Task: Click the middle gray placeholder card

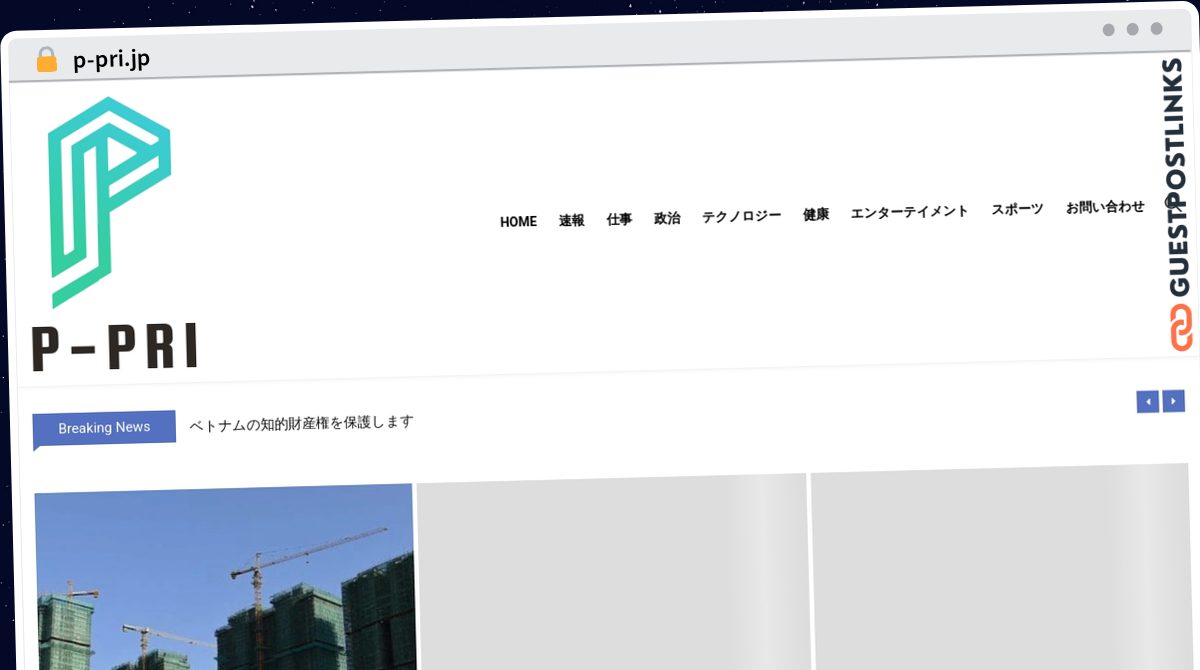Action: [612, 572]
